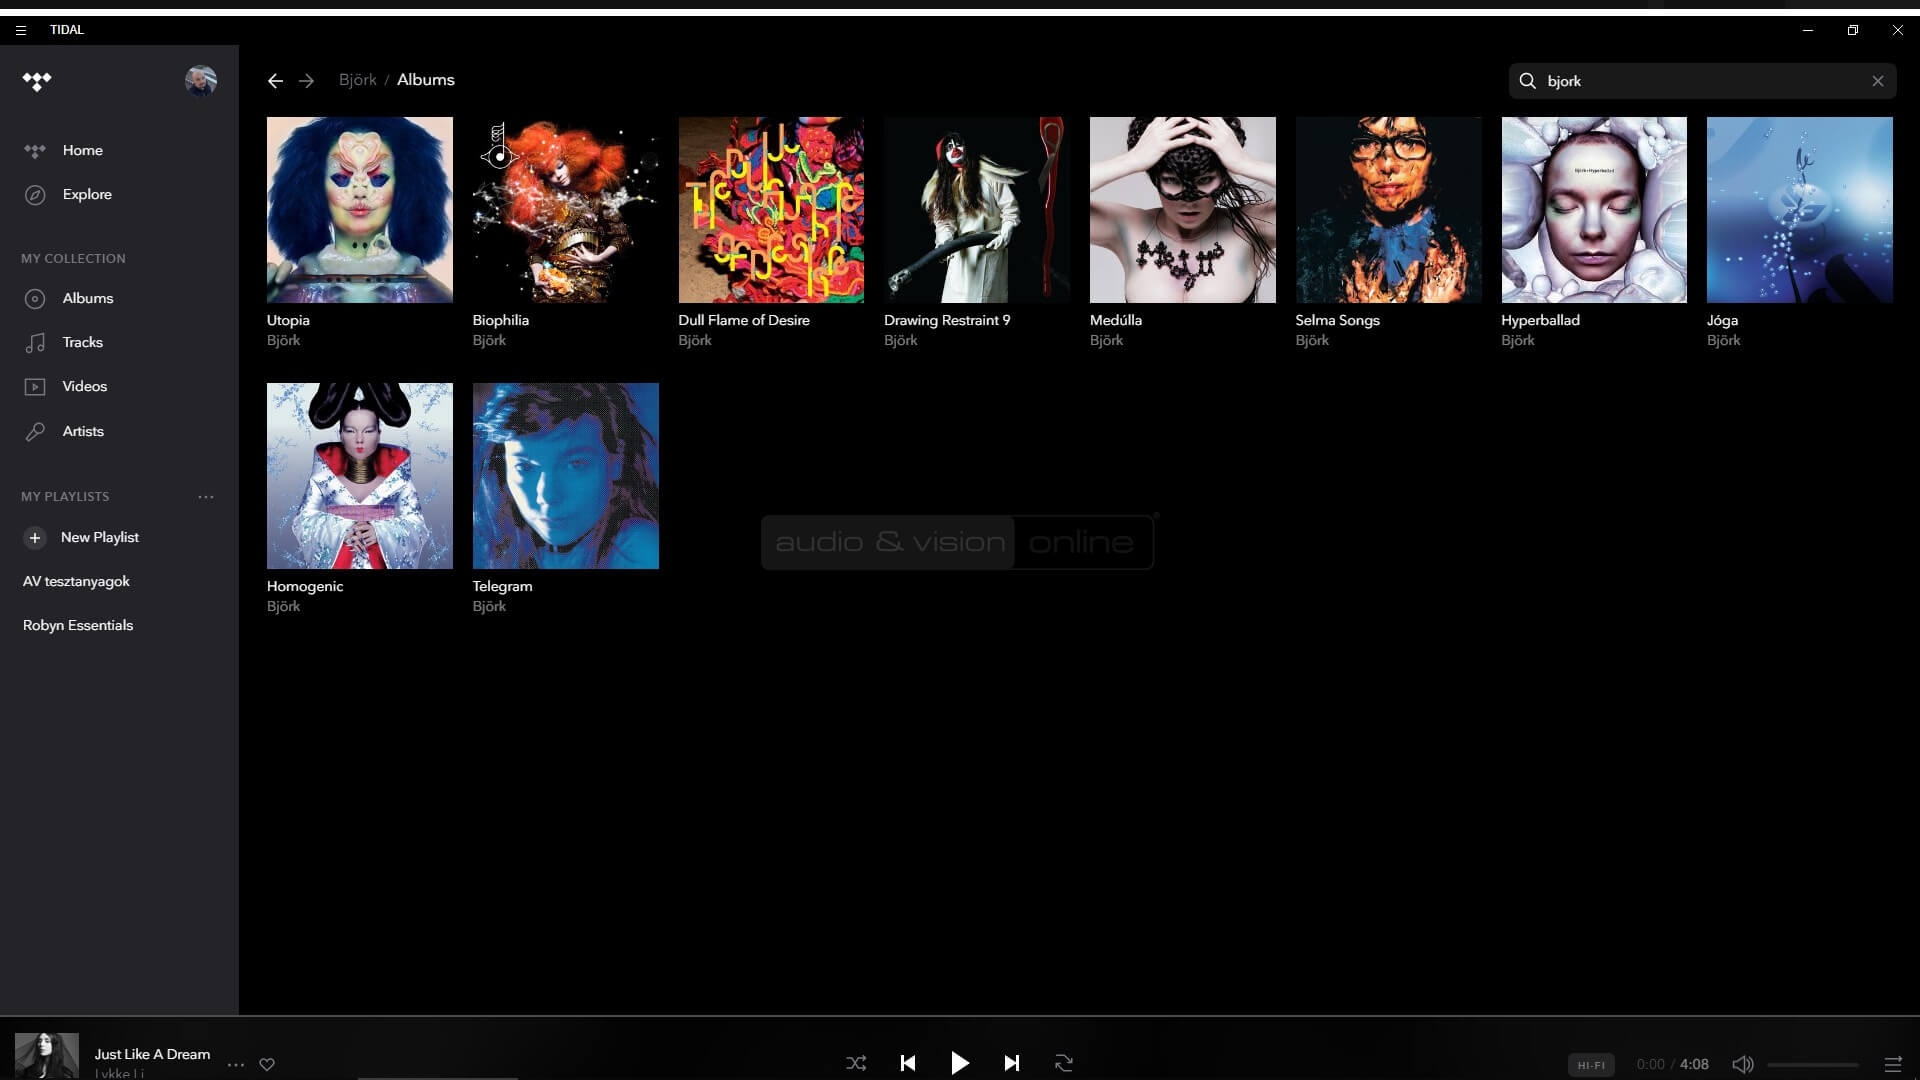
Task: Open the Homogenic album cover
Action: click(x=359, y=476)
